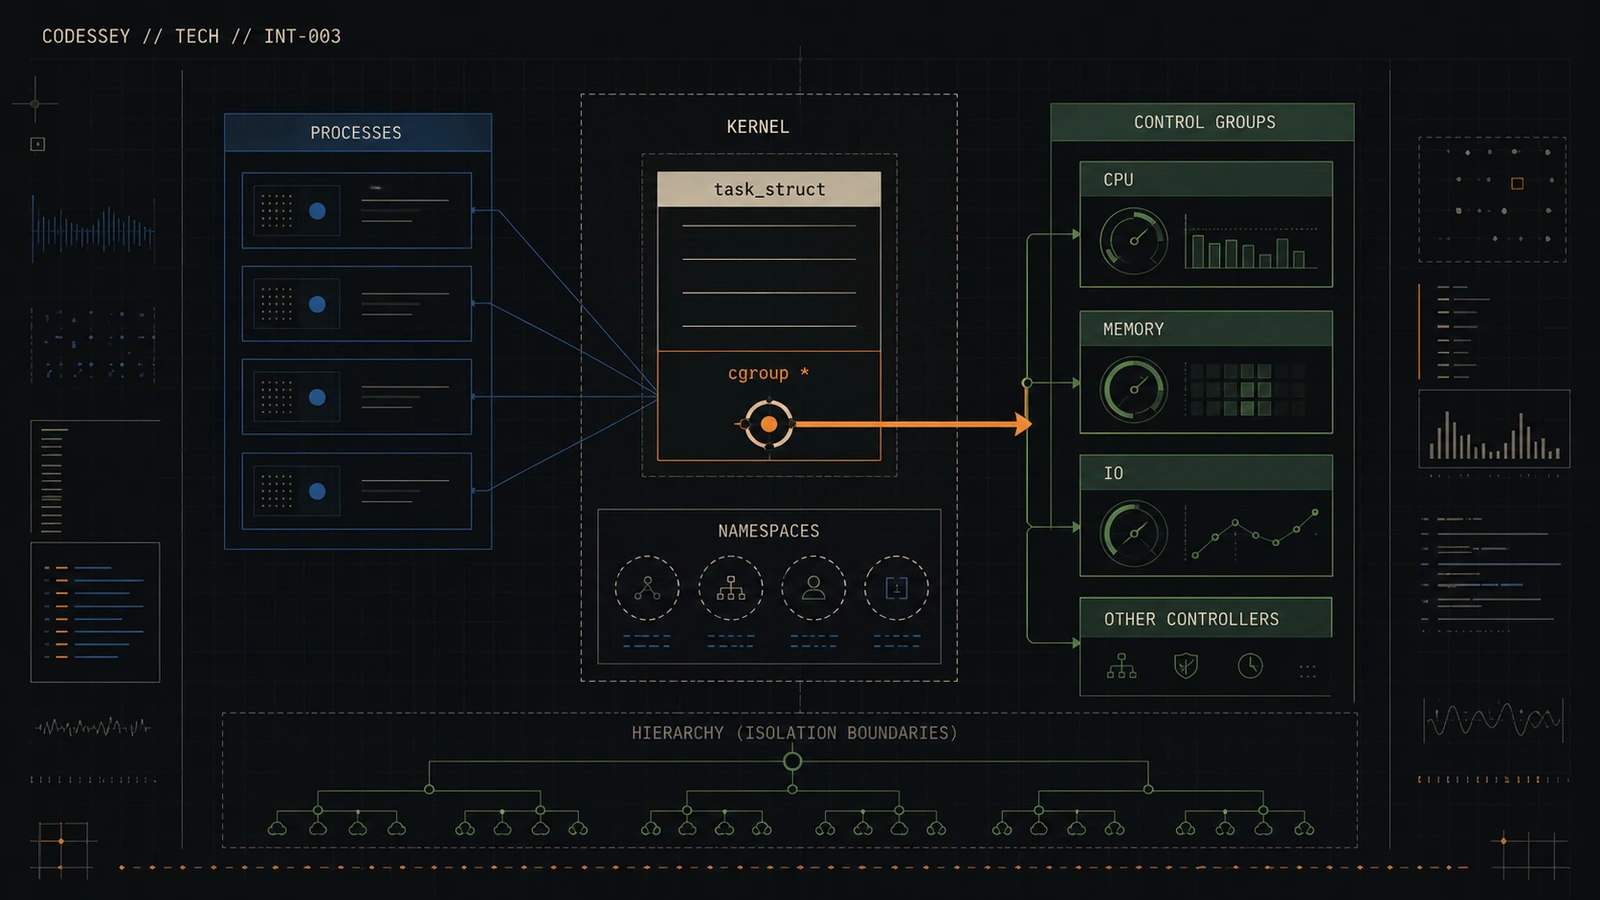This screenshot has width=1600, height=900.
Task: Open the orange-and-blue code listing panel
Action: (x=95, y=612)
